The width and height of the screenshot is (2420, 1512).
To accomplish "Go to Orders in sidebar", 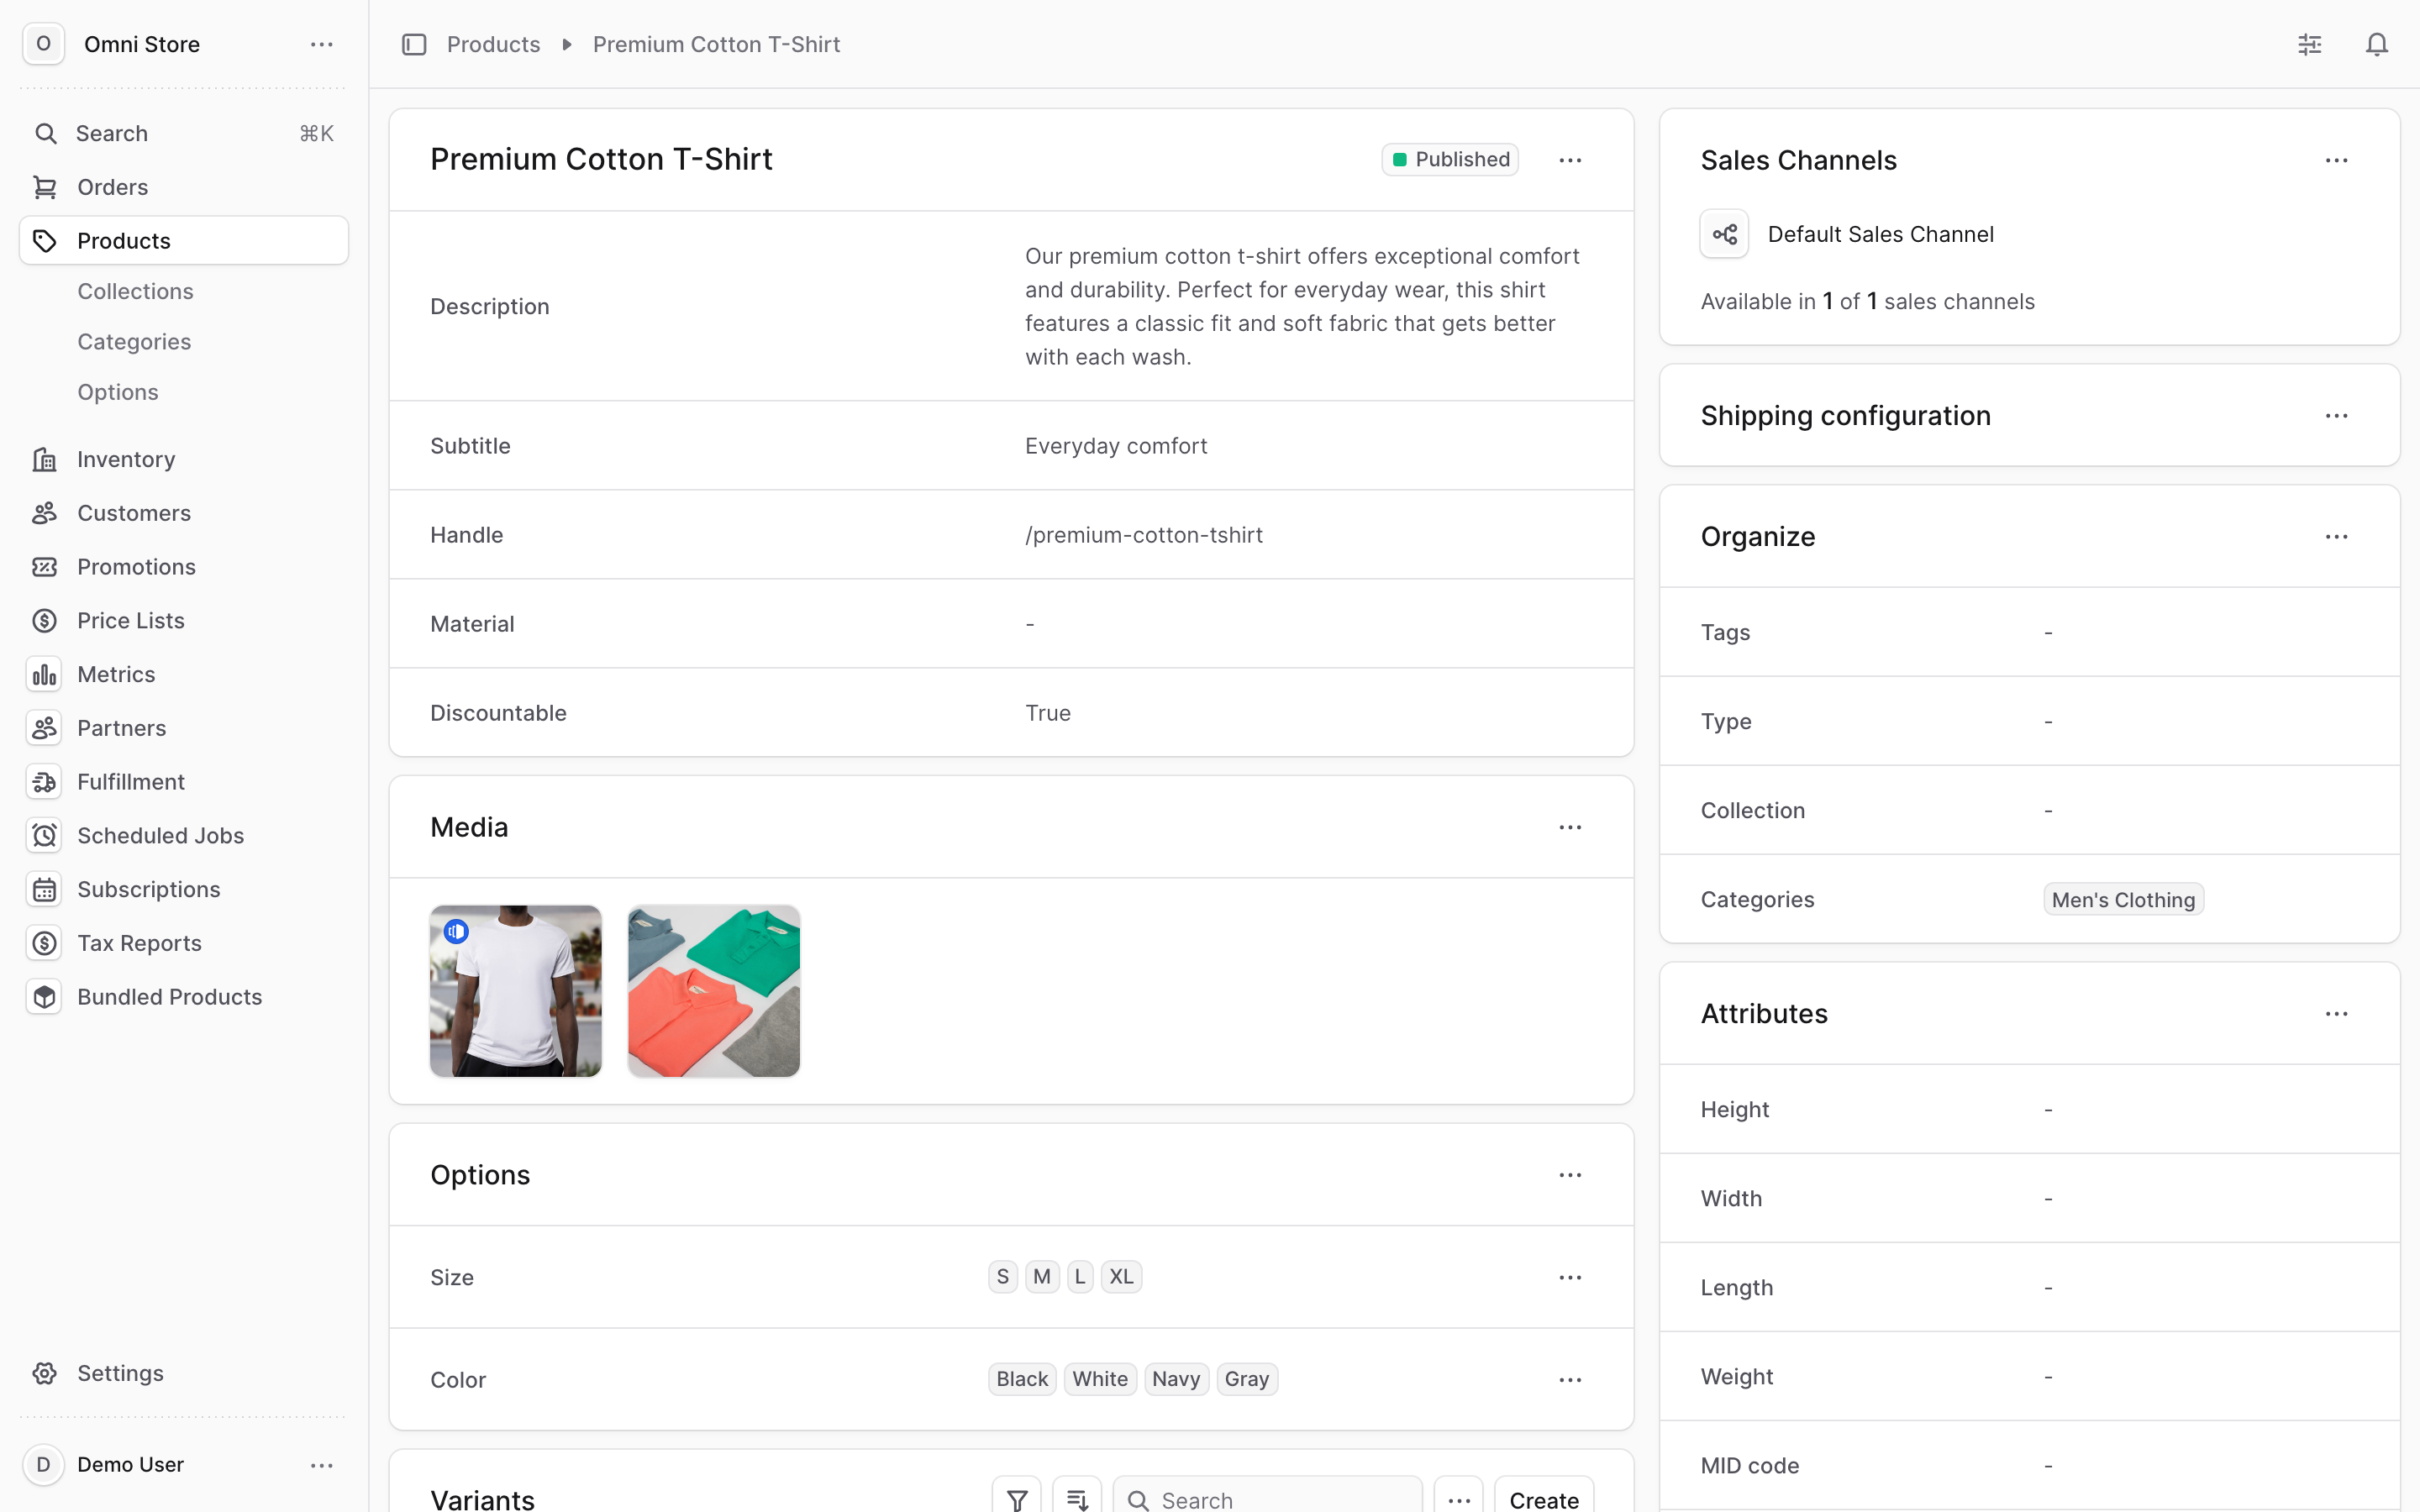I will tap(184, 187).
